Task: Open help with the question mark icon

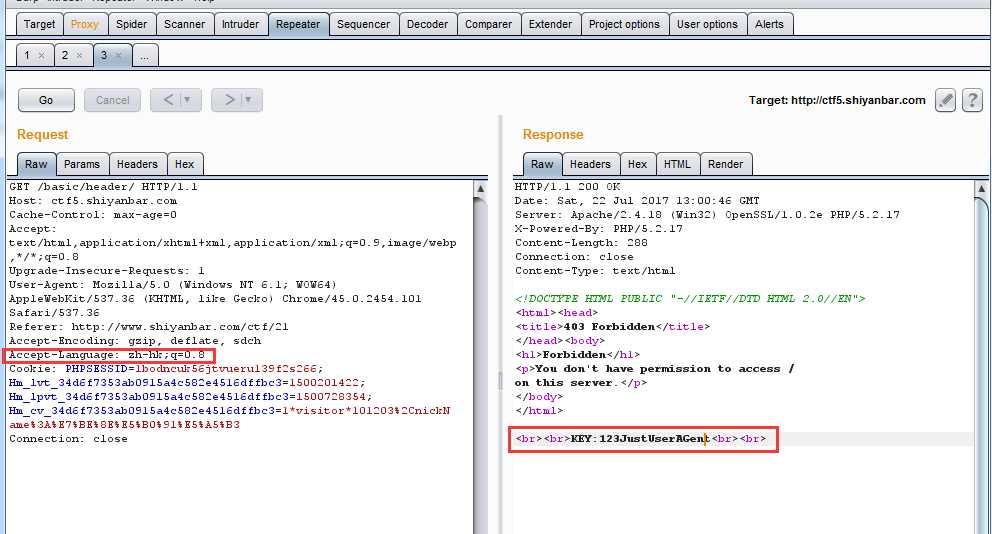Action: pos(972,100)
